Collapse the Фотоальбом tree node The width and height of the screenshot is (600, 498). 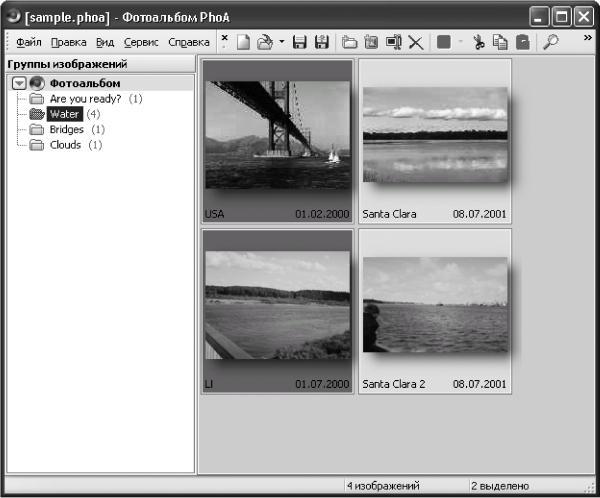pyautogui.click(x=19, y=83)
